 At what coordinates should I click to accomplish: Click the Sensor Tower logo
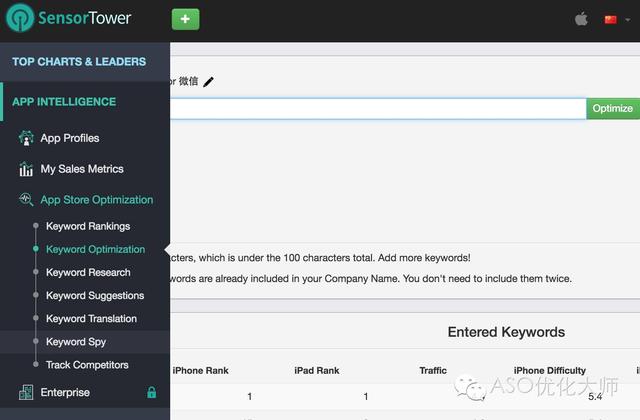(x=69, y=18)
